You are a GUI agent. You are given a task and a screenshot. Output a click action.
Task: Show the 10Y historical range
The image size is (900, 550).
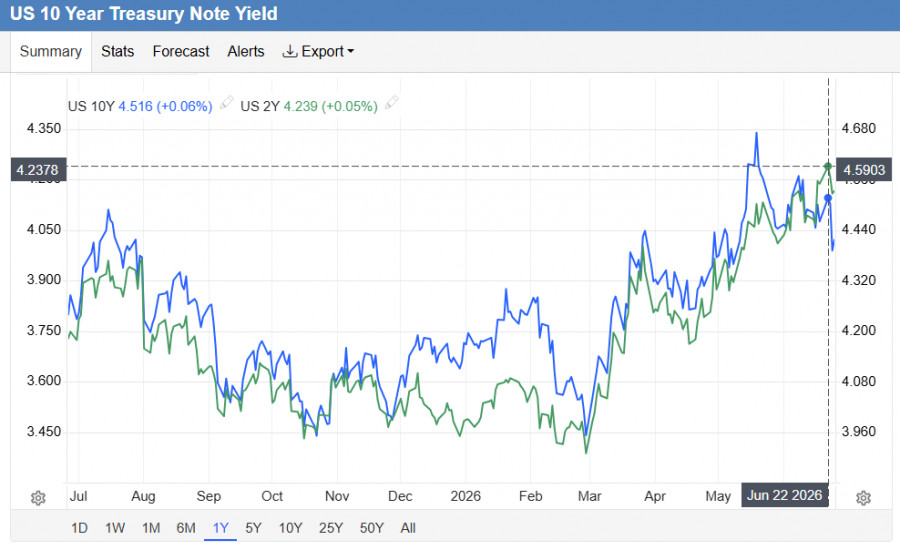click(x=290, y=528)
